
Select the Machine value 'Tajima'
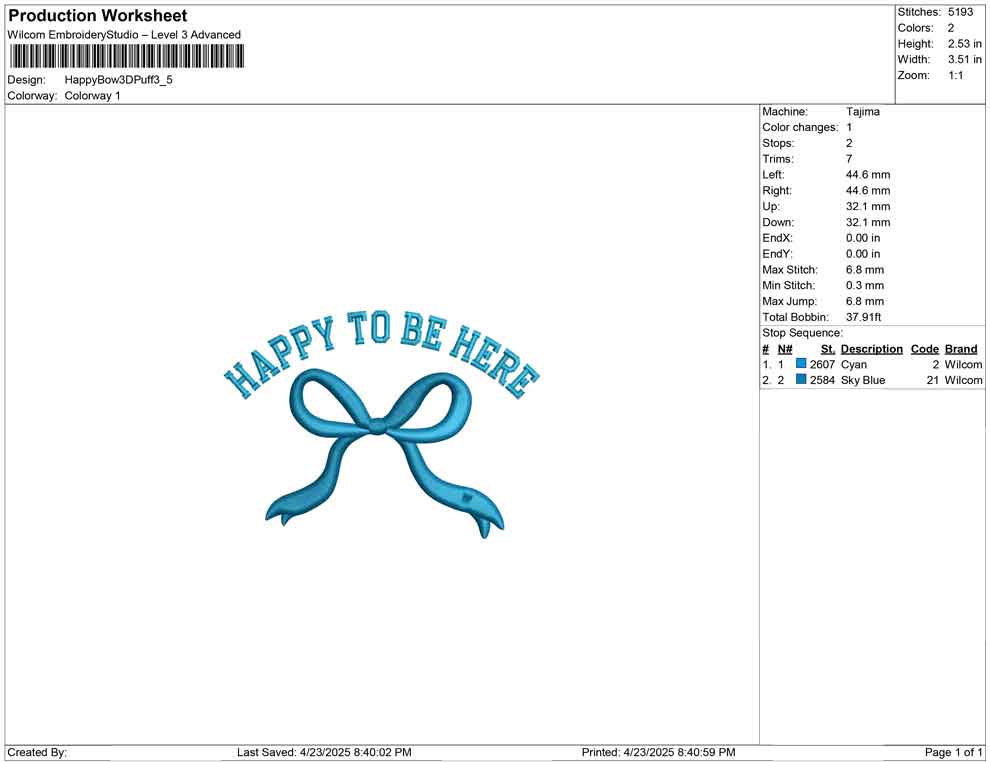coord(862,111)
